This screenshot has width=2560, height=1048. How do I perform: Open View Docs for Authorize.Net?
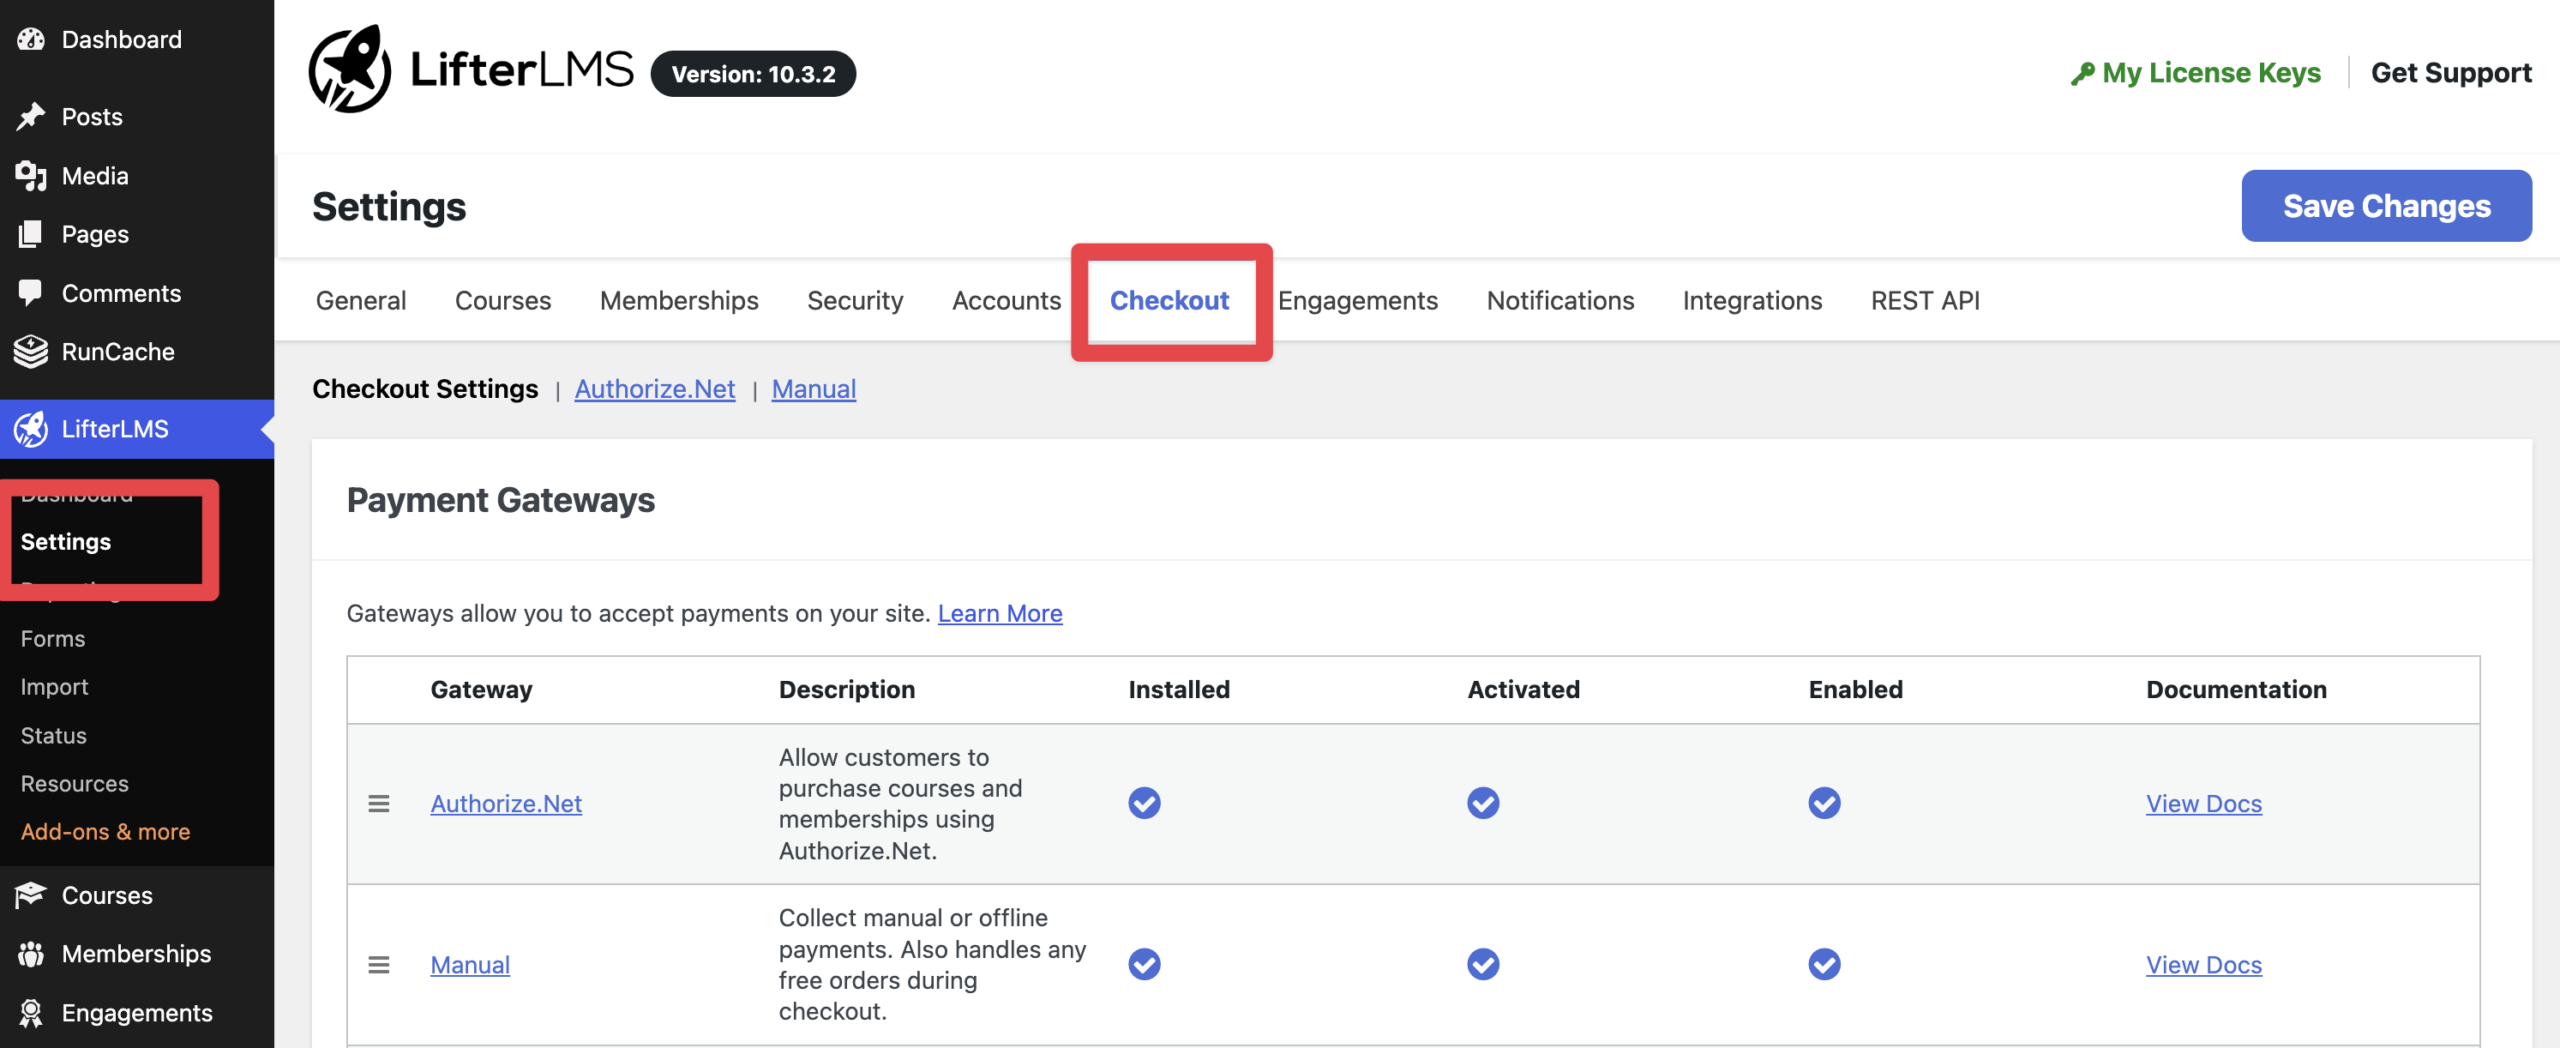point(2203,803)
